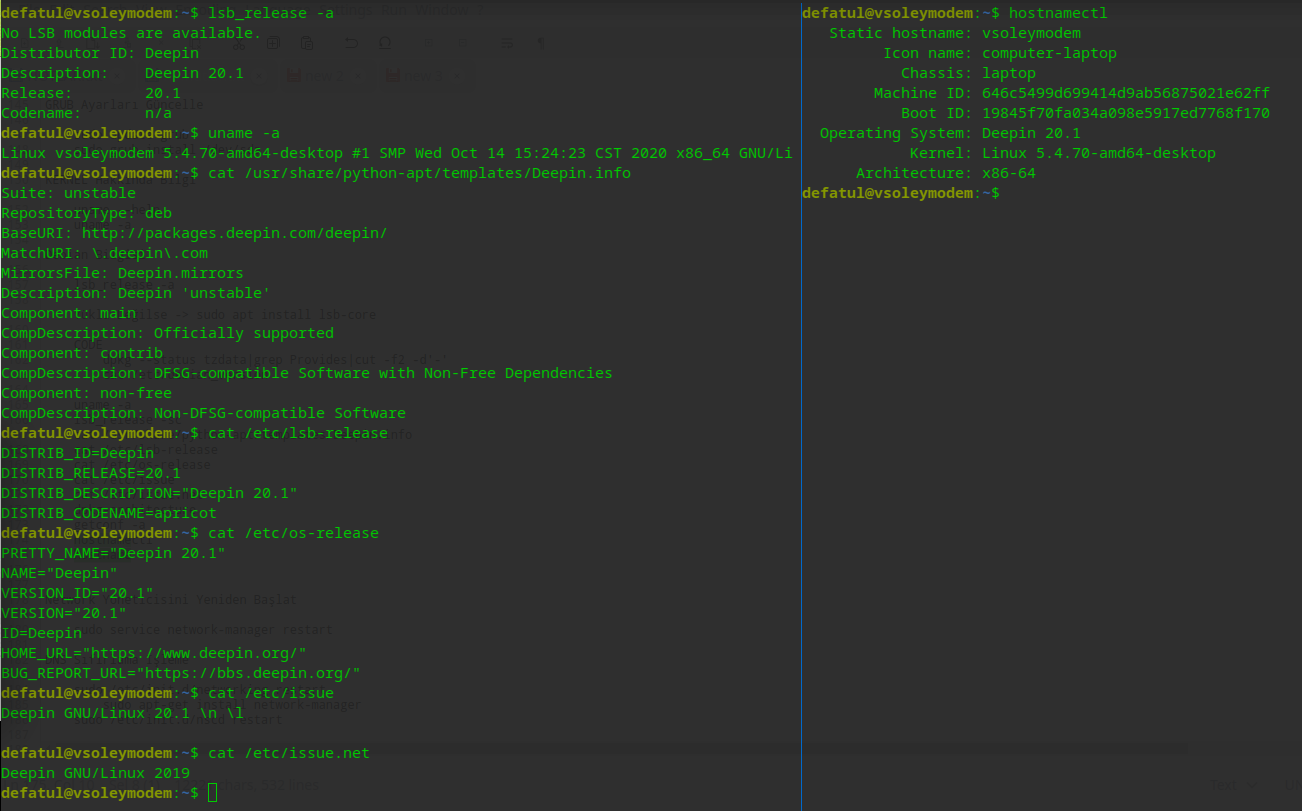This screenshot has width=1302, height=811.
Task: Click the "DISTRIB_RELEASE=20.1" line
Action: (x=91, y=473)
